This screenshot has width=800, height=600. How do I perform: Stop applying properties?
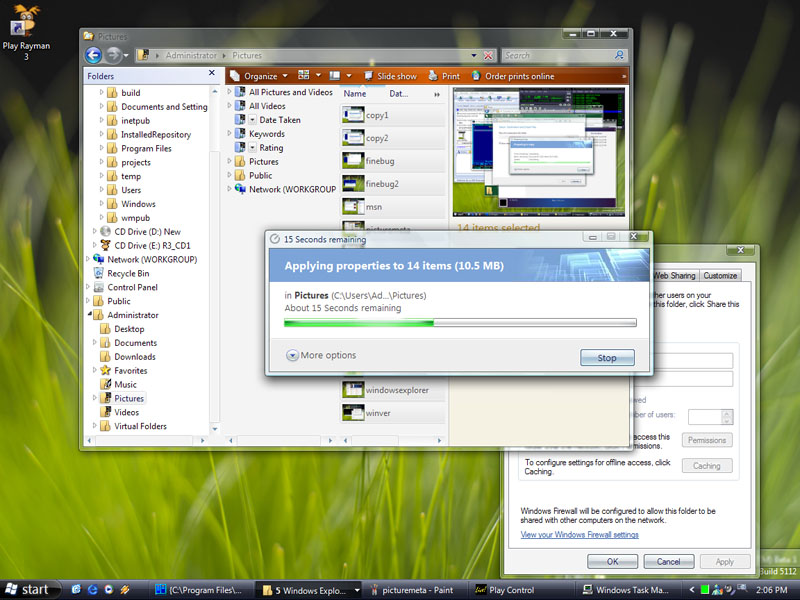[x=607, y=358]
